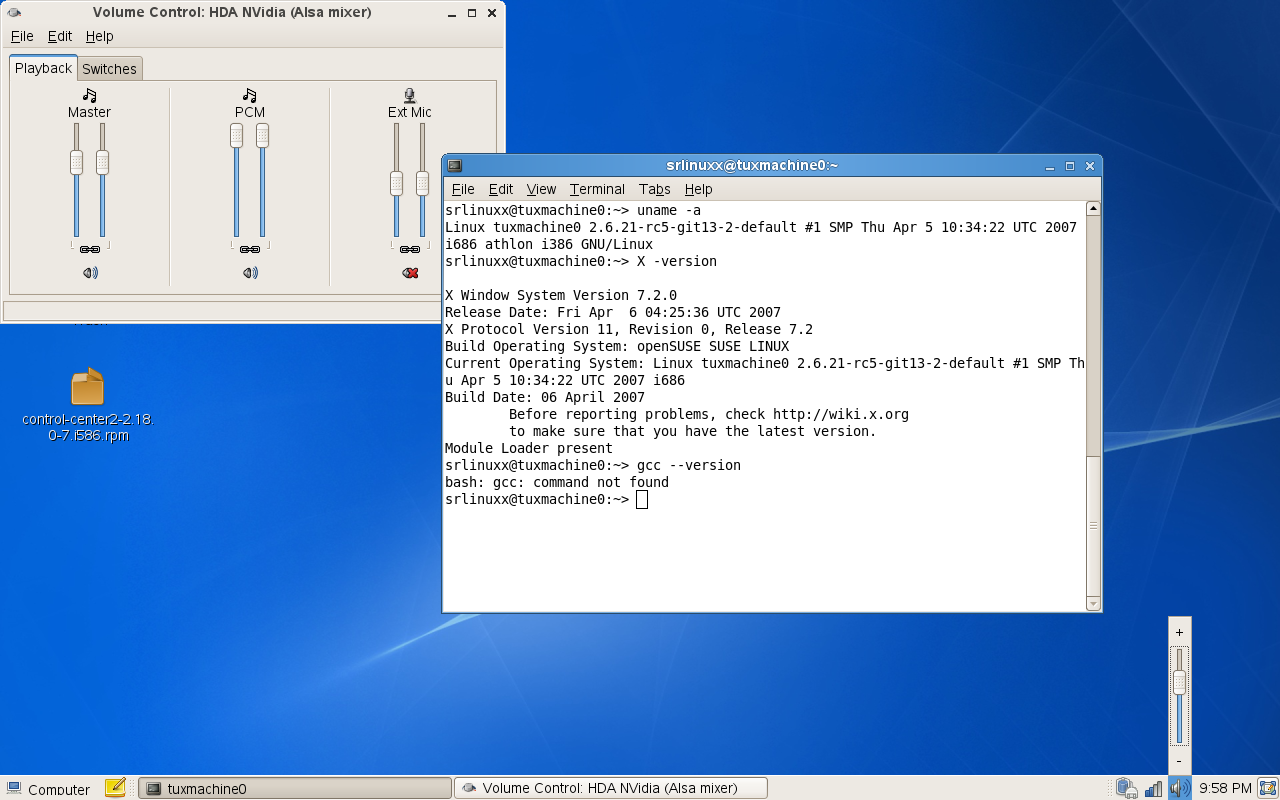Maximize the terminal window
This screenshot has width=1280, height=800.
pos(1070,166)
